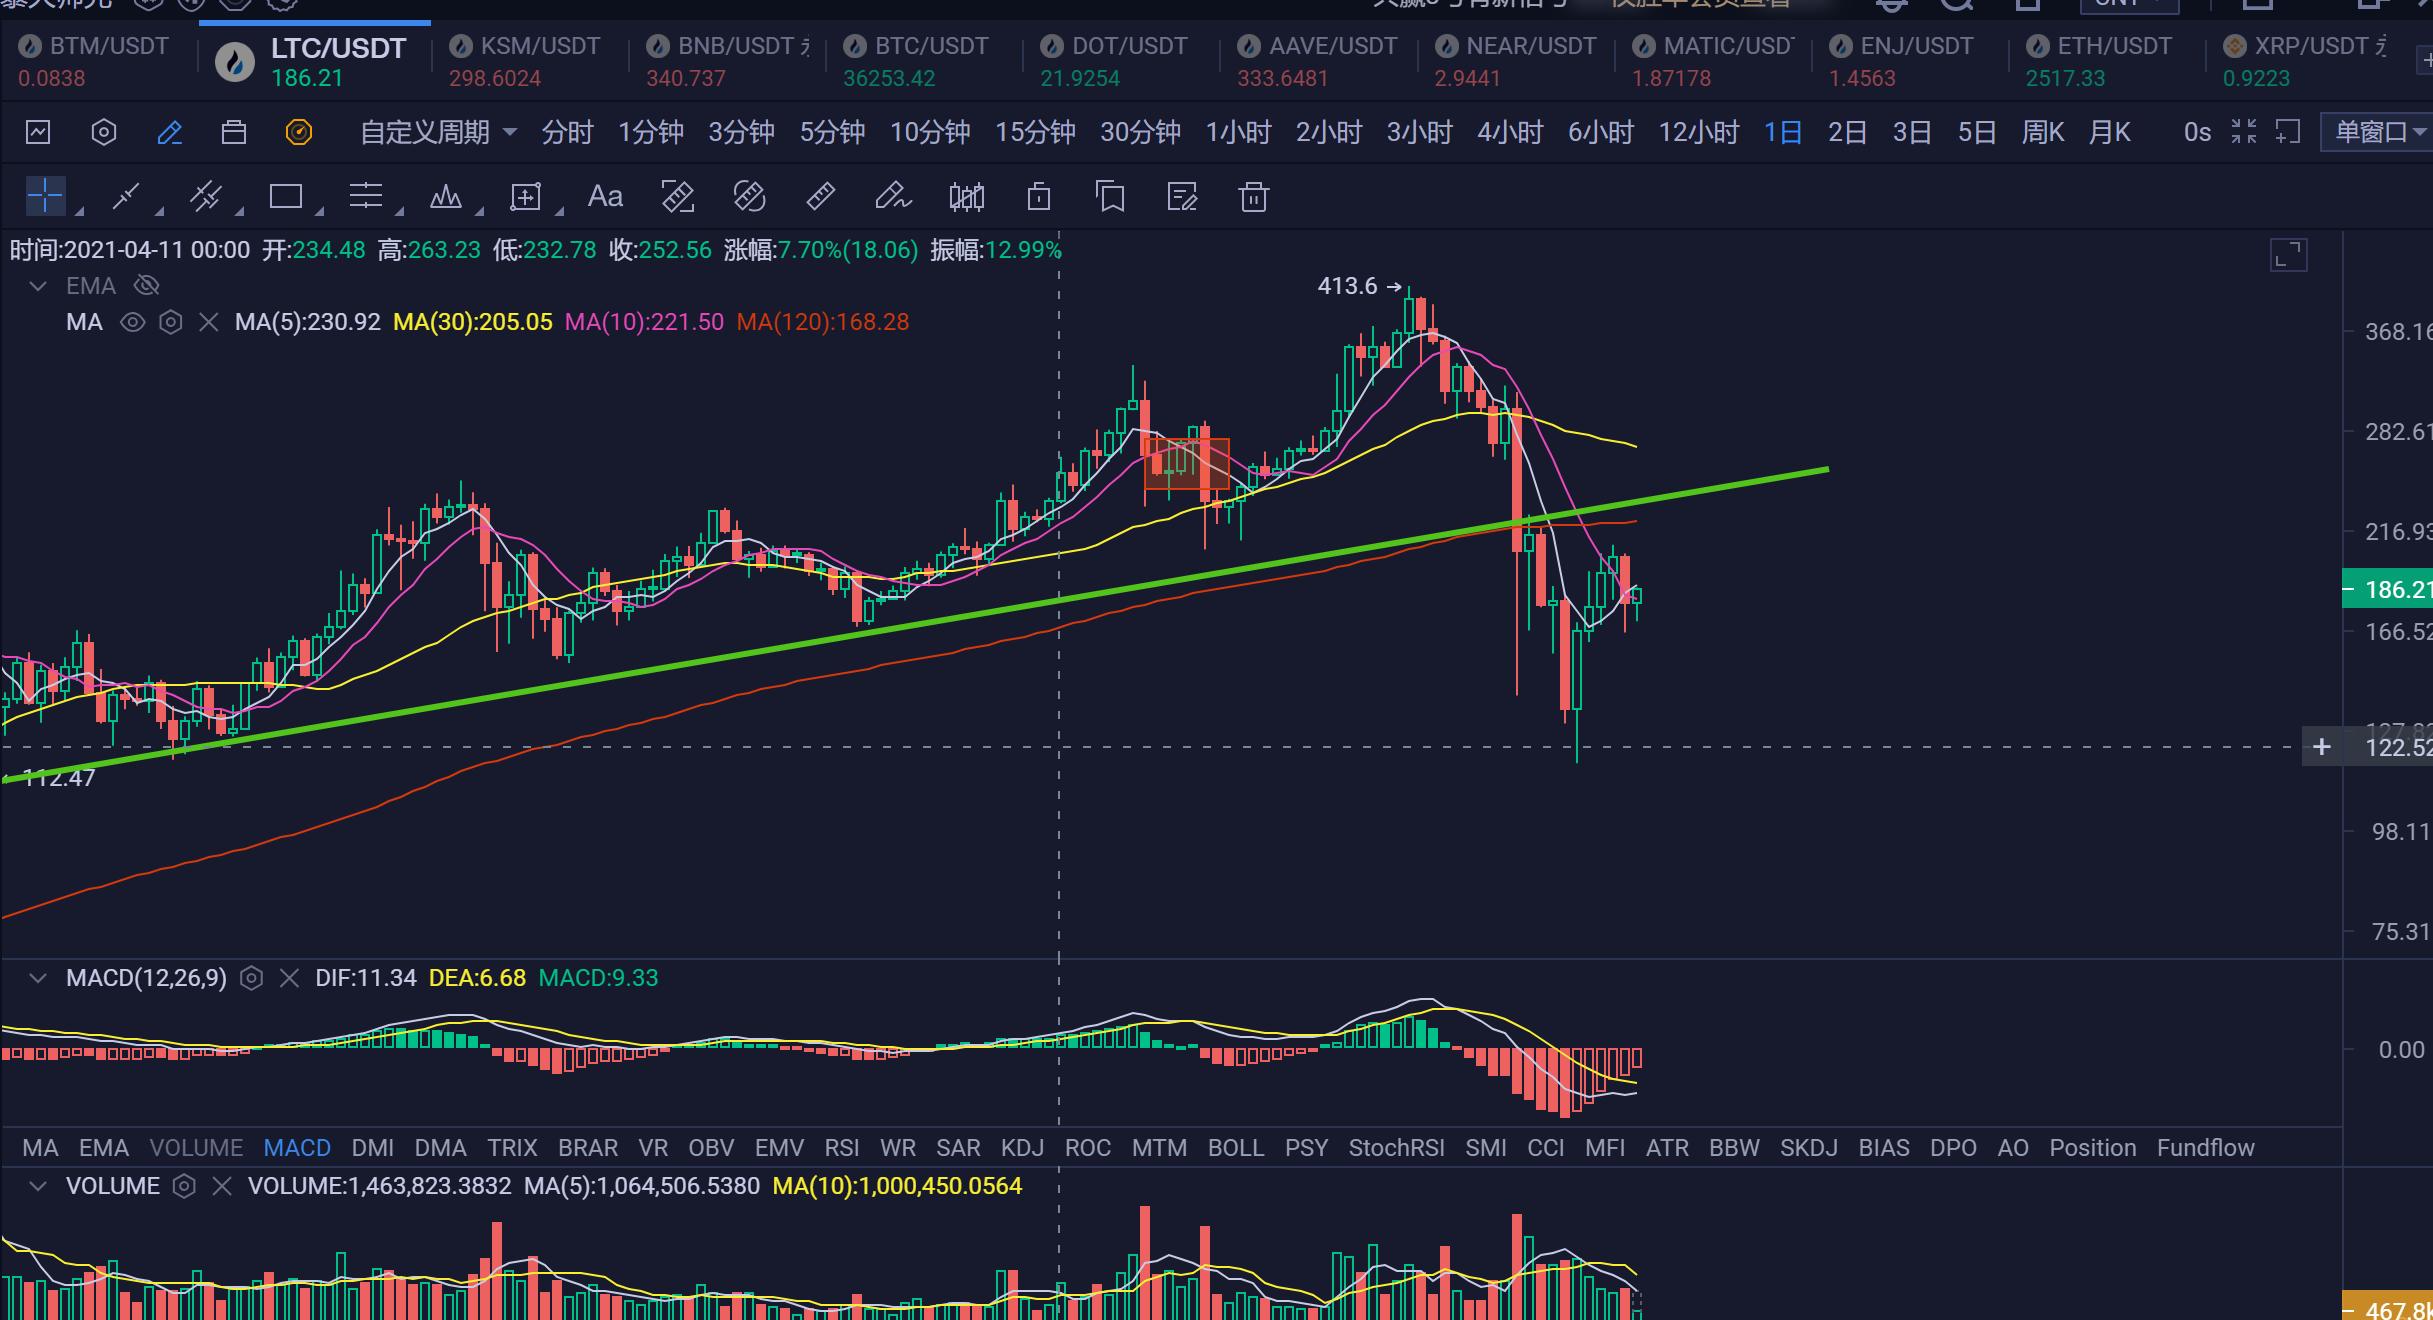Click the lock drawings icon
This screenshot has height=1320, width=2433.
pyautogui.click(x=1039, y=196)
